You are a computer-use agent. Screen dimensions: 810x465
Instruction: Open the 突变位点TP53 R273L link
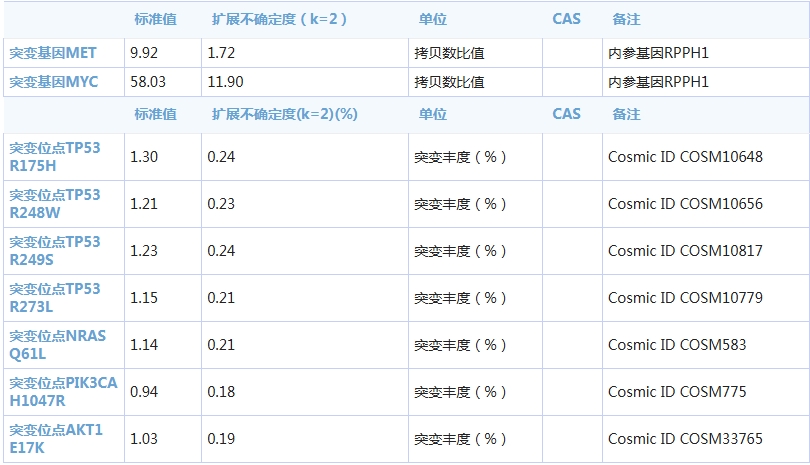[55, 298]
